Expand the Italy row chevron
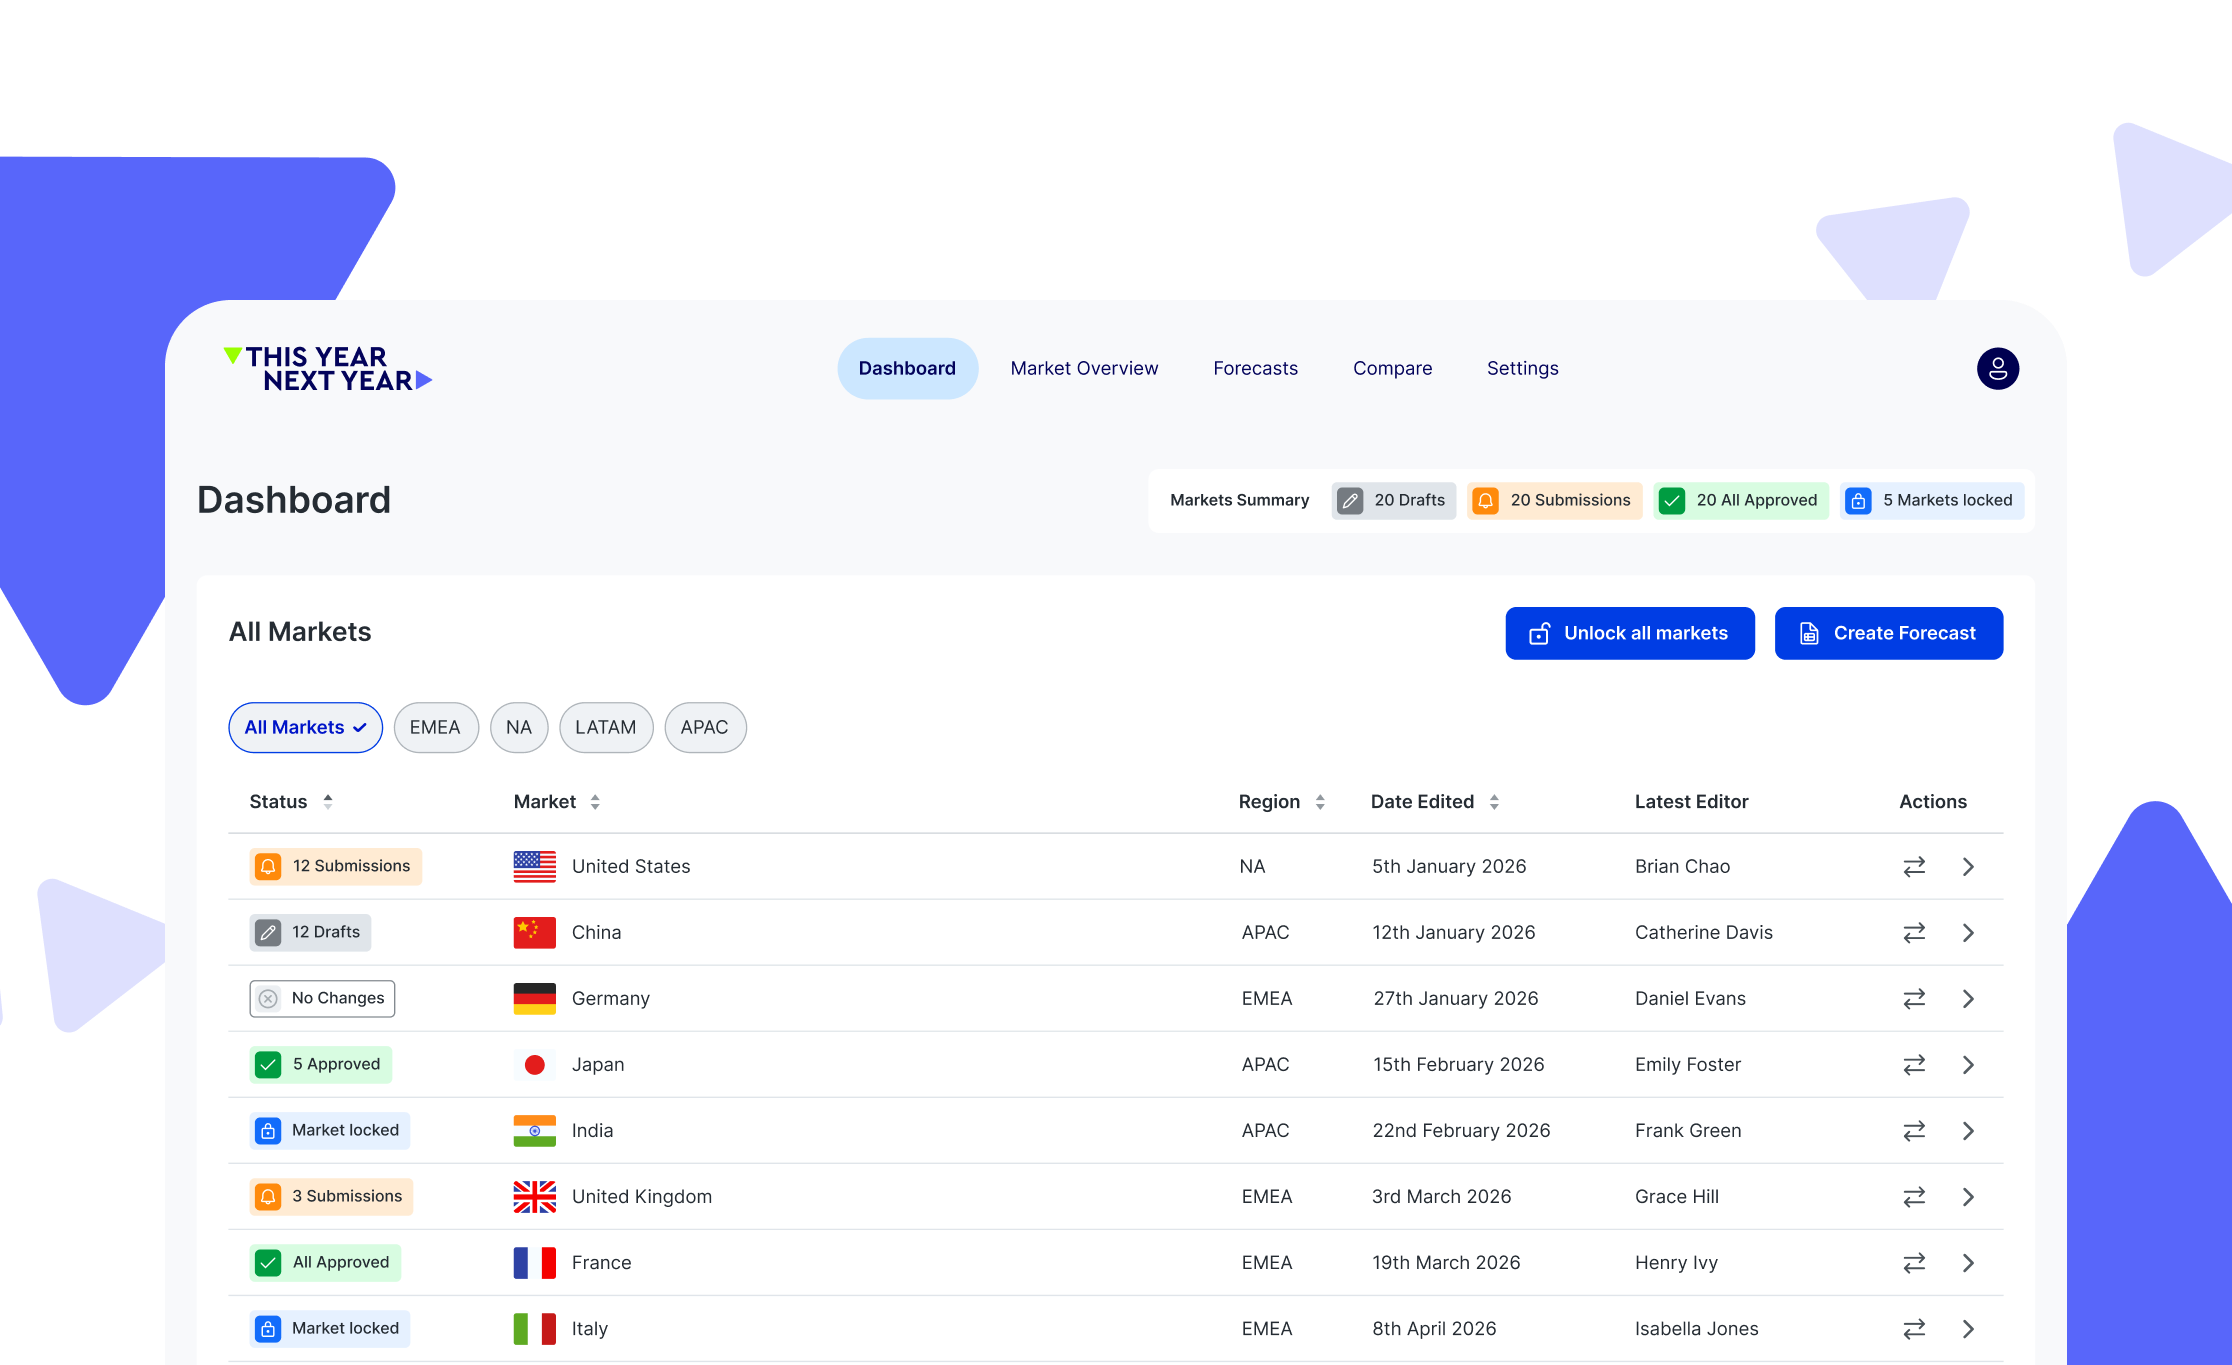 coord(1968,1329)
